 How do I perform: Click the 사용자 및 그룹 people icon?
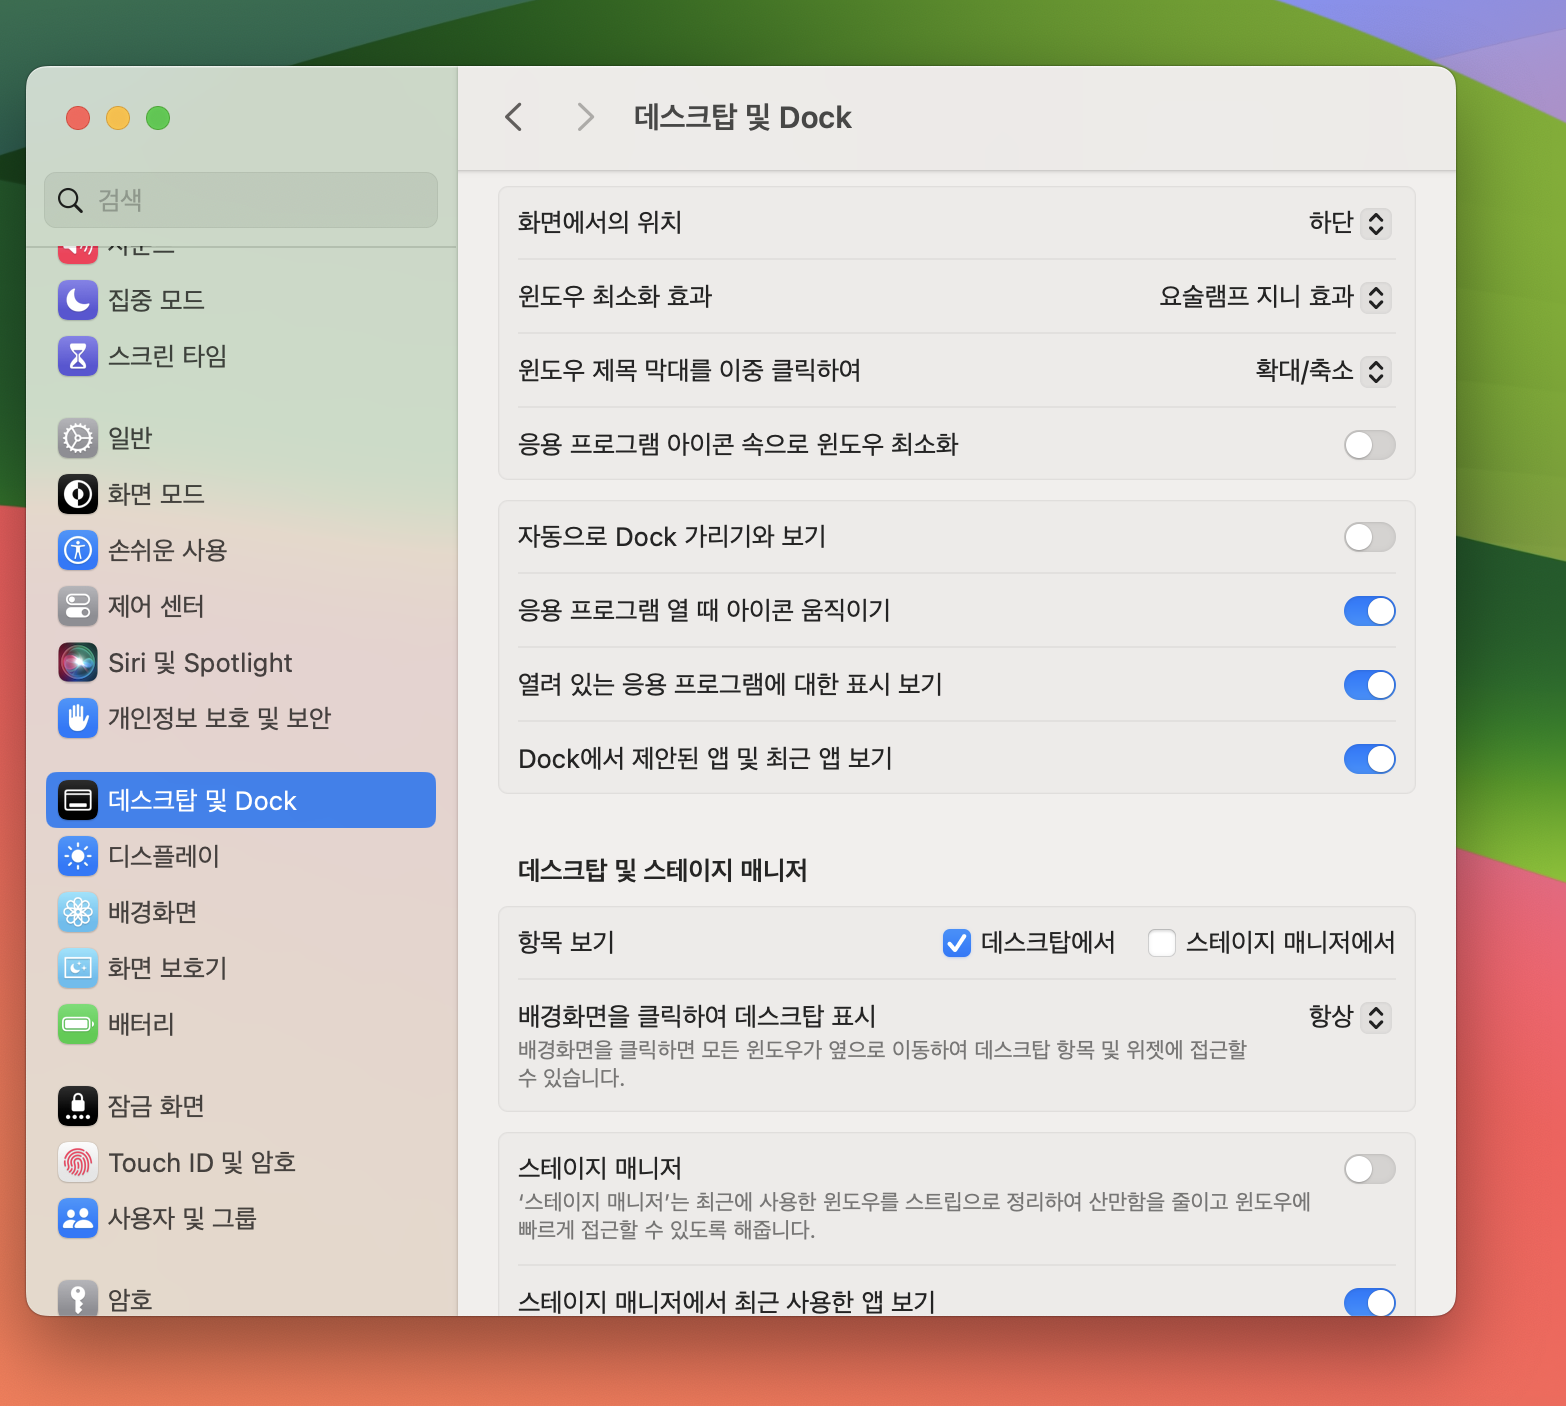pyautogui.click(x=78, y=1218)
